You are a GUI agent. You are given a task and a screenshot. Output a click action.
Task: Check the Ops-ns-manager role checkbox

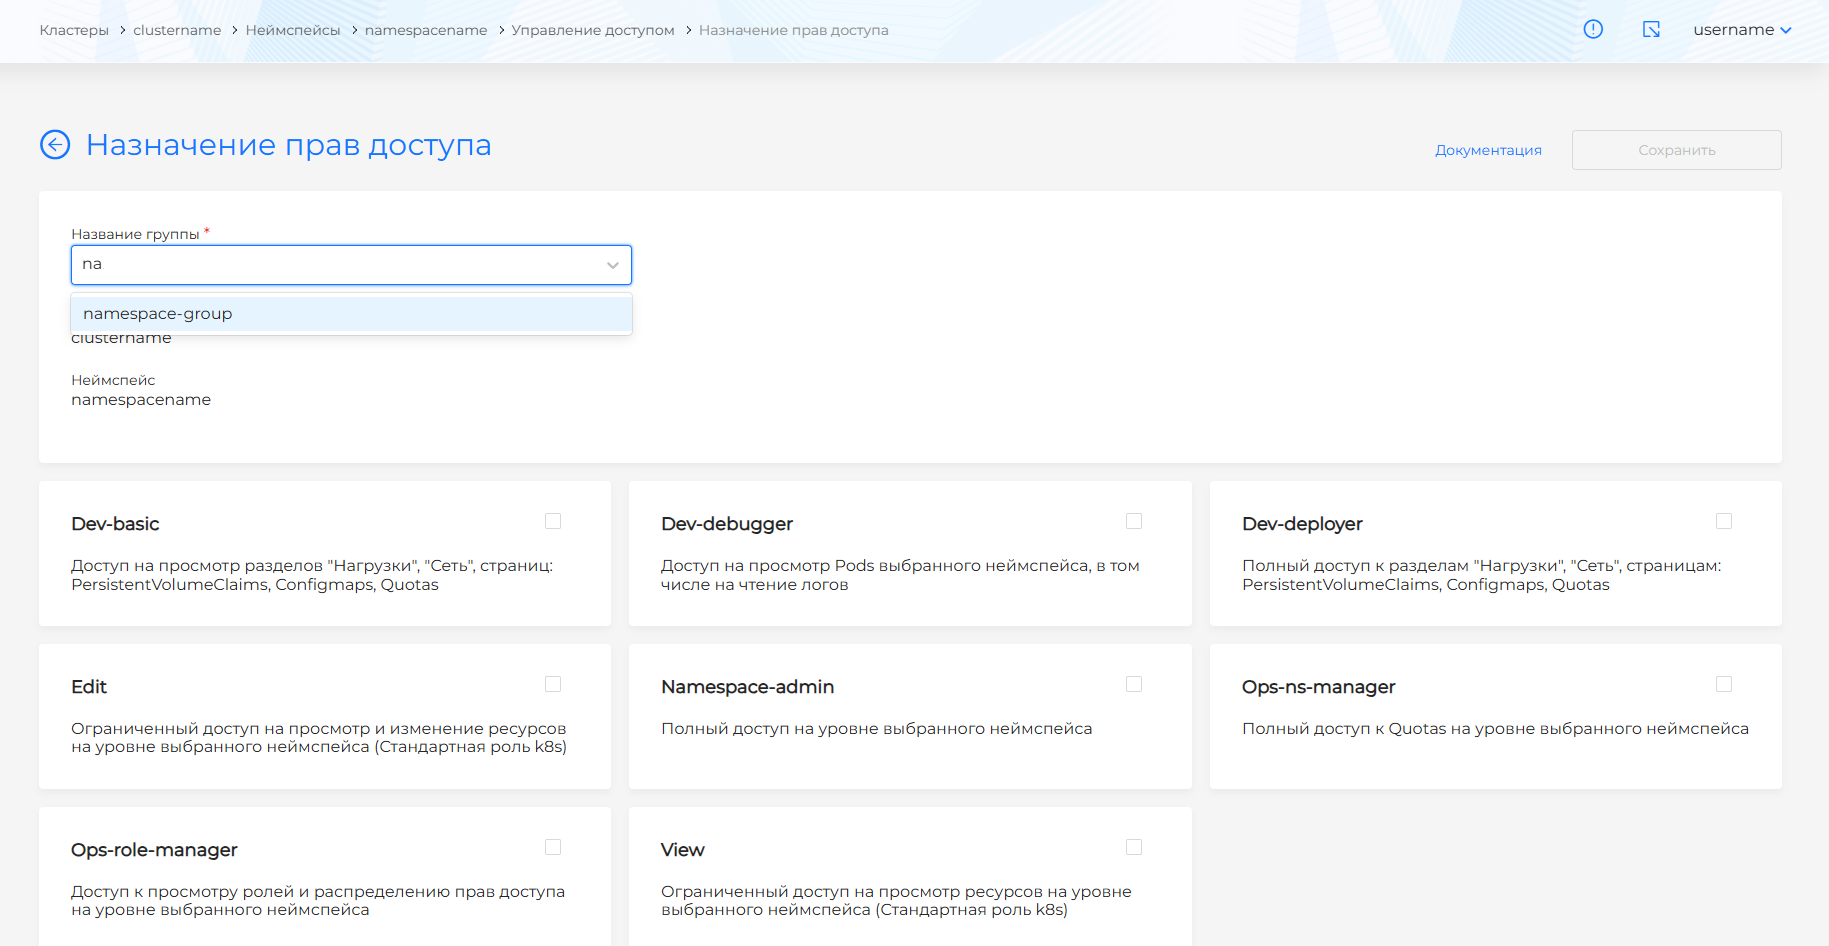tap(1724, 684)
